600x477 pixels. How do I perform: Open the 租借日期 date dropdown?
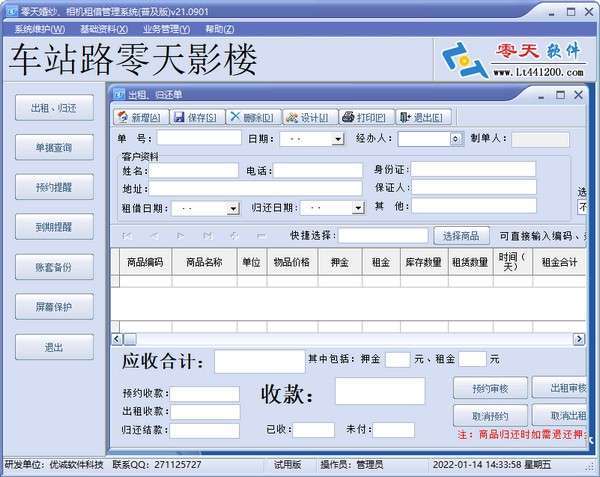click(233, 208)
